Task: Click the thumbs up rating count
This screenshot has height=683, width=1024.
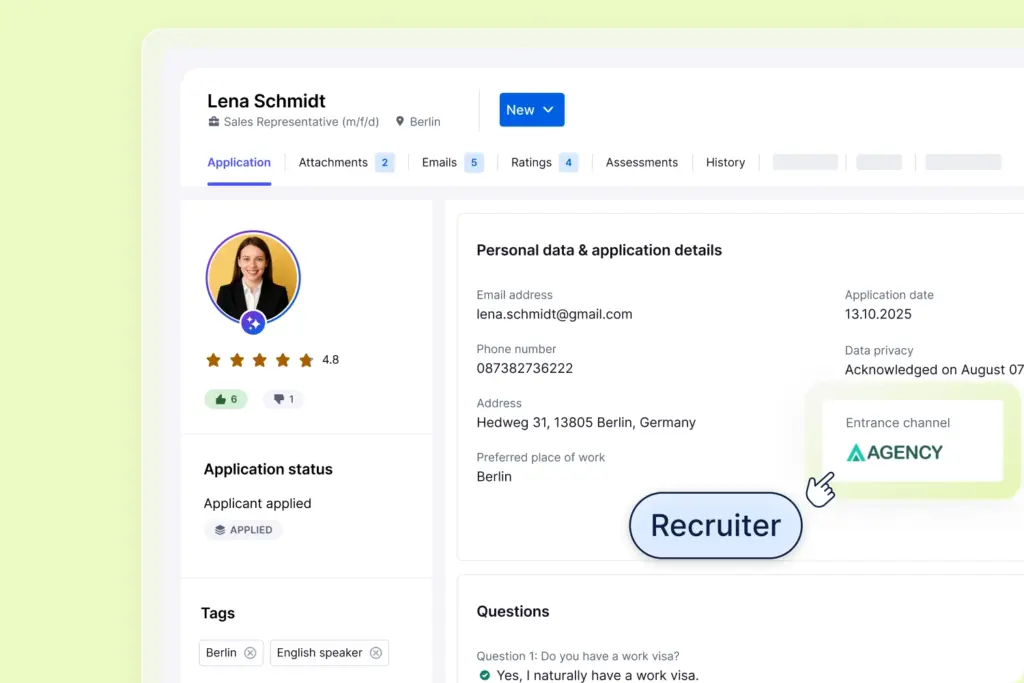Action: (x=226, y=399)
